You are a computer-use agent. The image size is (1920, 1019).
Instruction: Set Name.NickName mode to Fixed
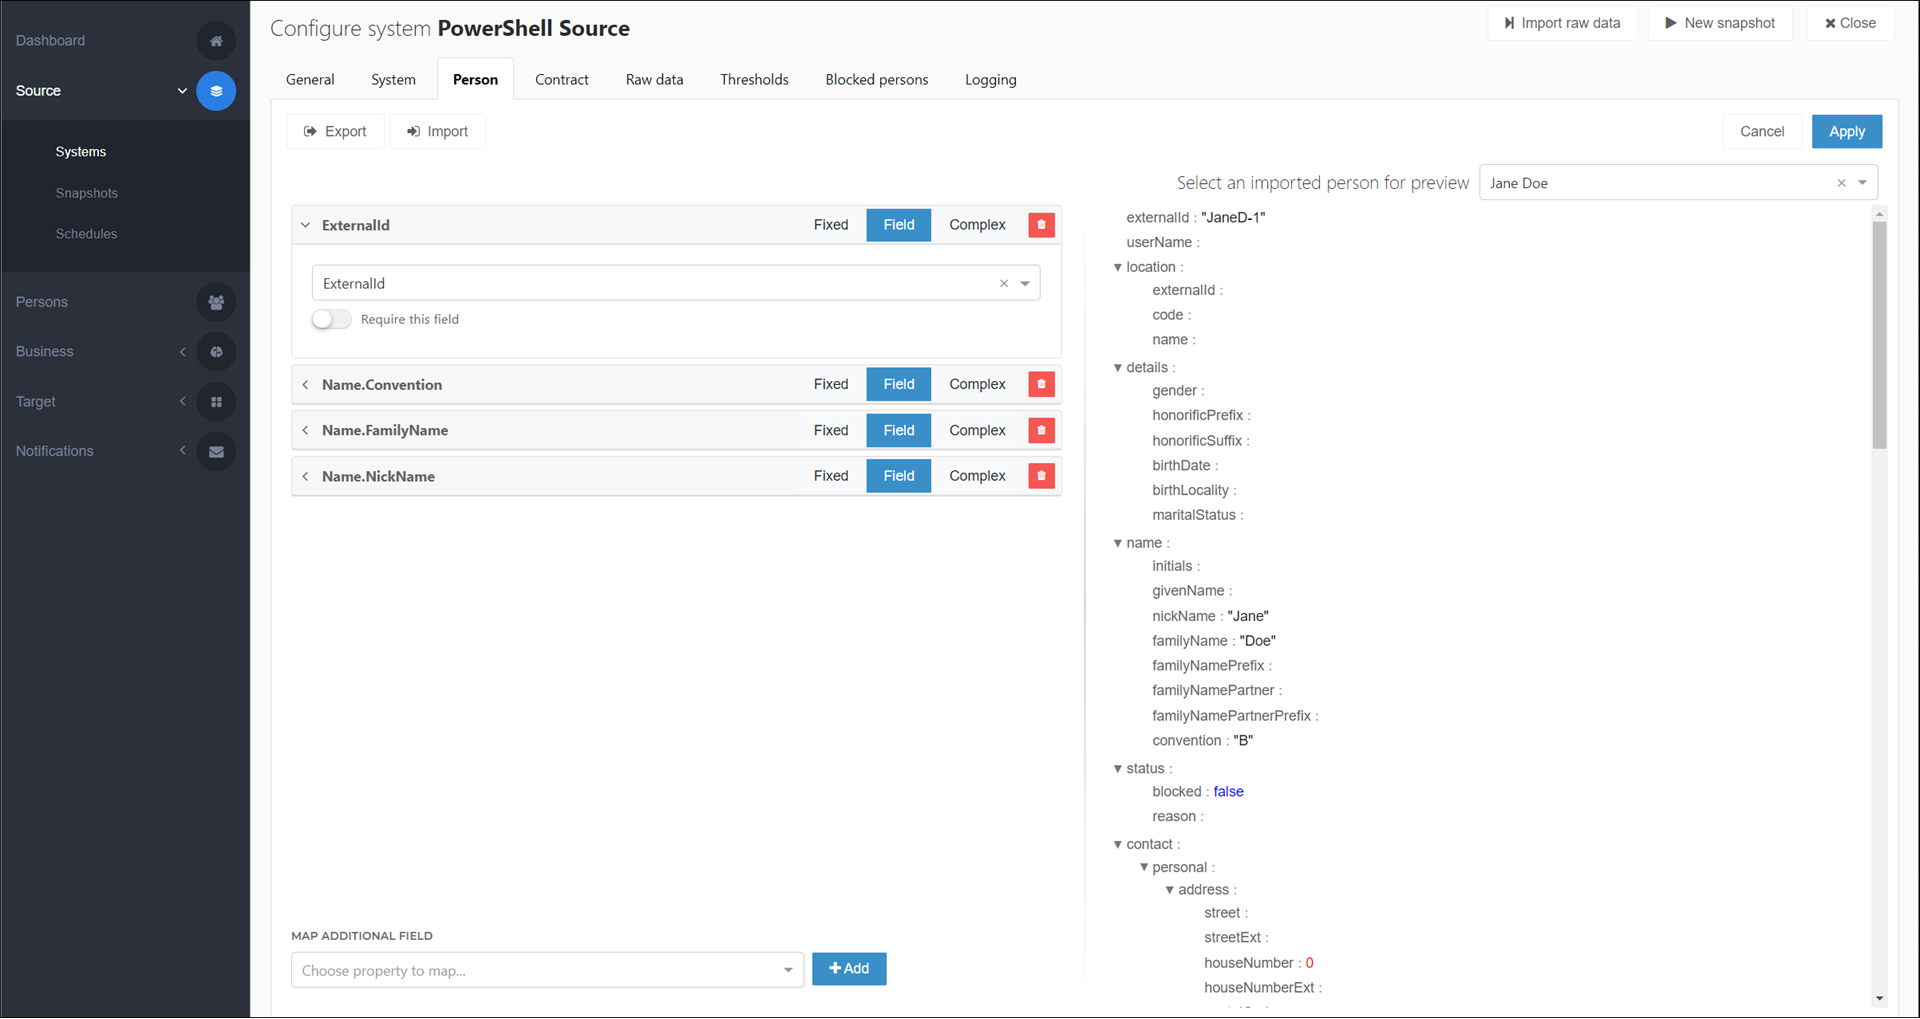click(x=831, y=476)
